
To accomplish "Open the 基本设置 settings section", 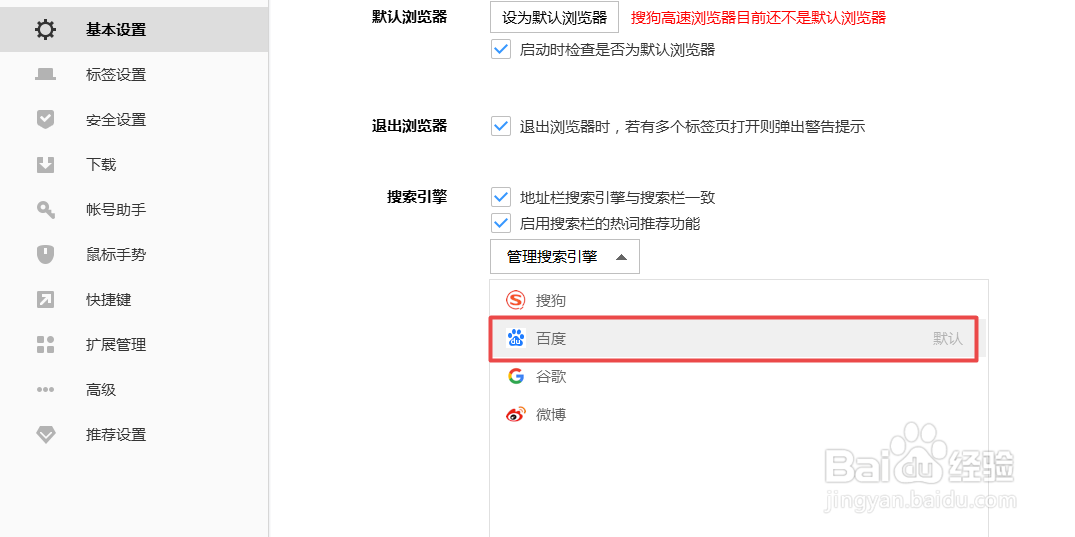I will (x=134, y=29).
